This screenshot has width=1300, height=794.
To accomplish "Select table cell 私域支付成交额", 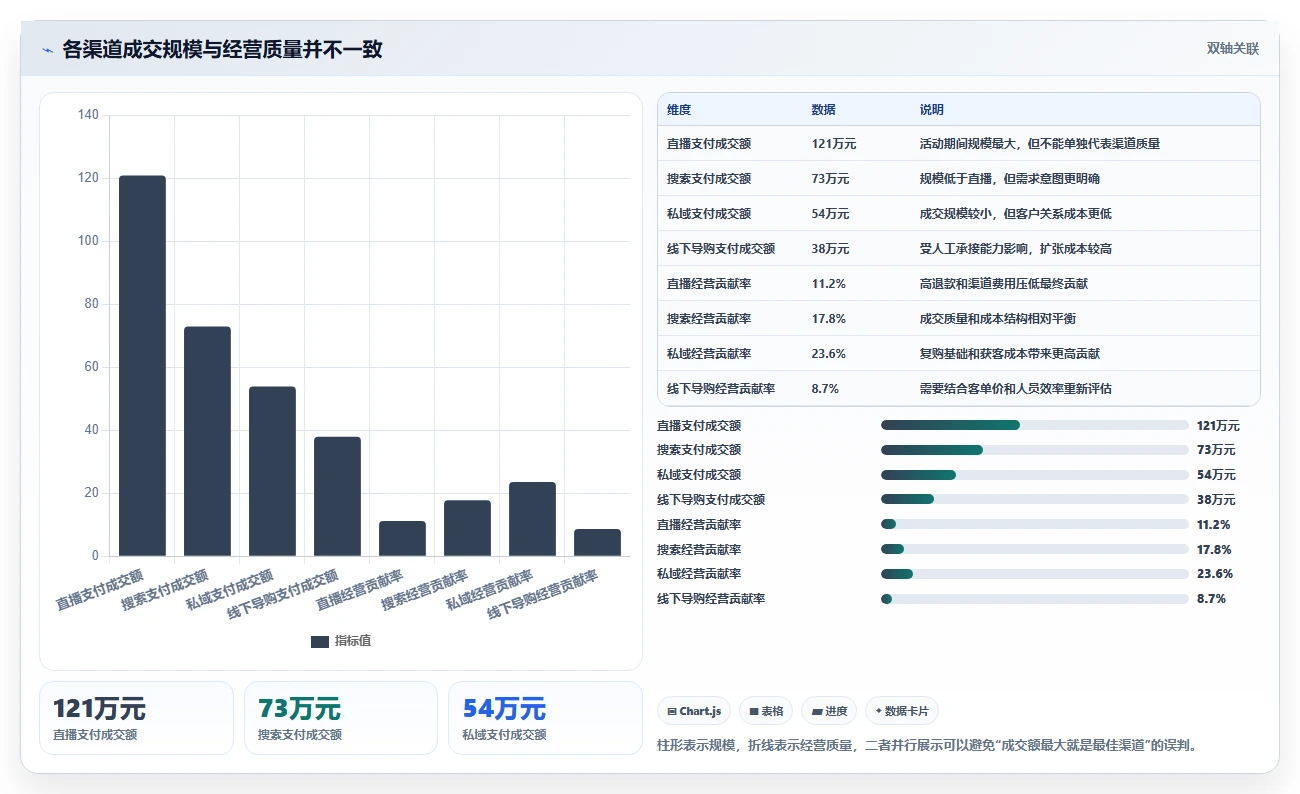I will (709, 214).
